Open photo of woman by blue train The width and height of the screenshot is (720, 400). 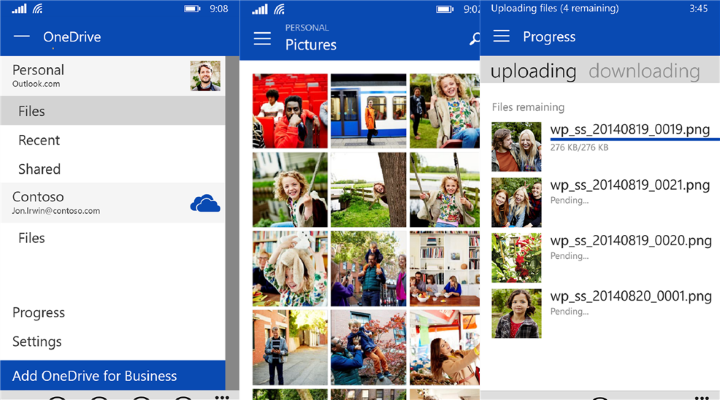[368, 111]
